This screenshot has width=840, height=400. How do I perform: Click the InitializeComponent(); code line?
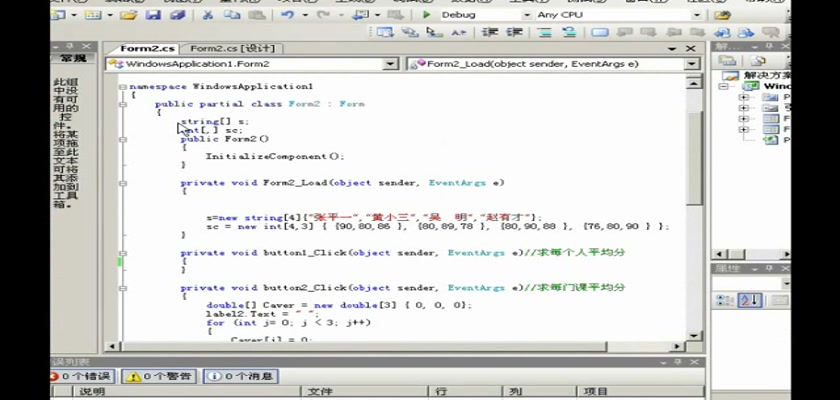click(275, 157)
